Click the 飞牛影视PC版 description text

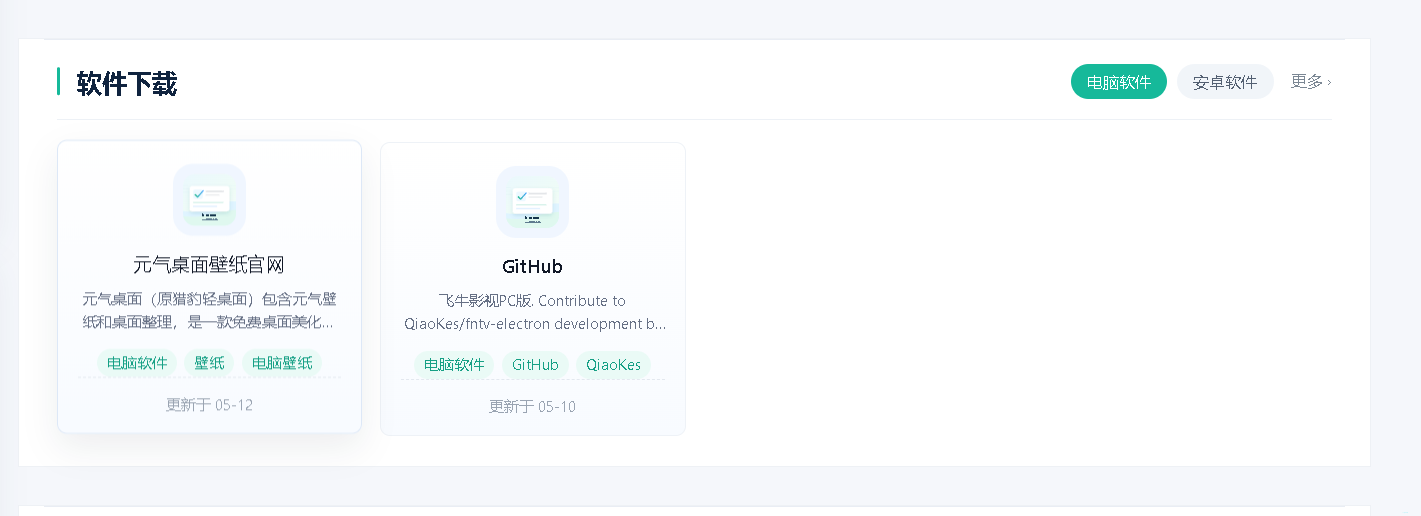click(x=534, y=312)
